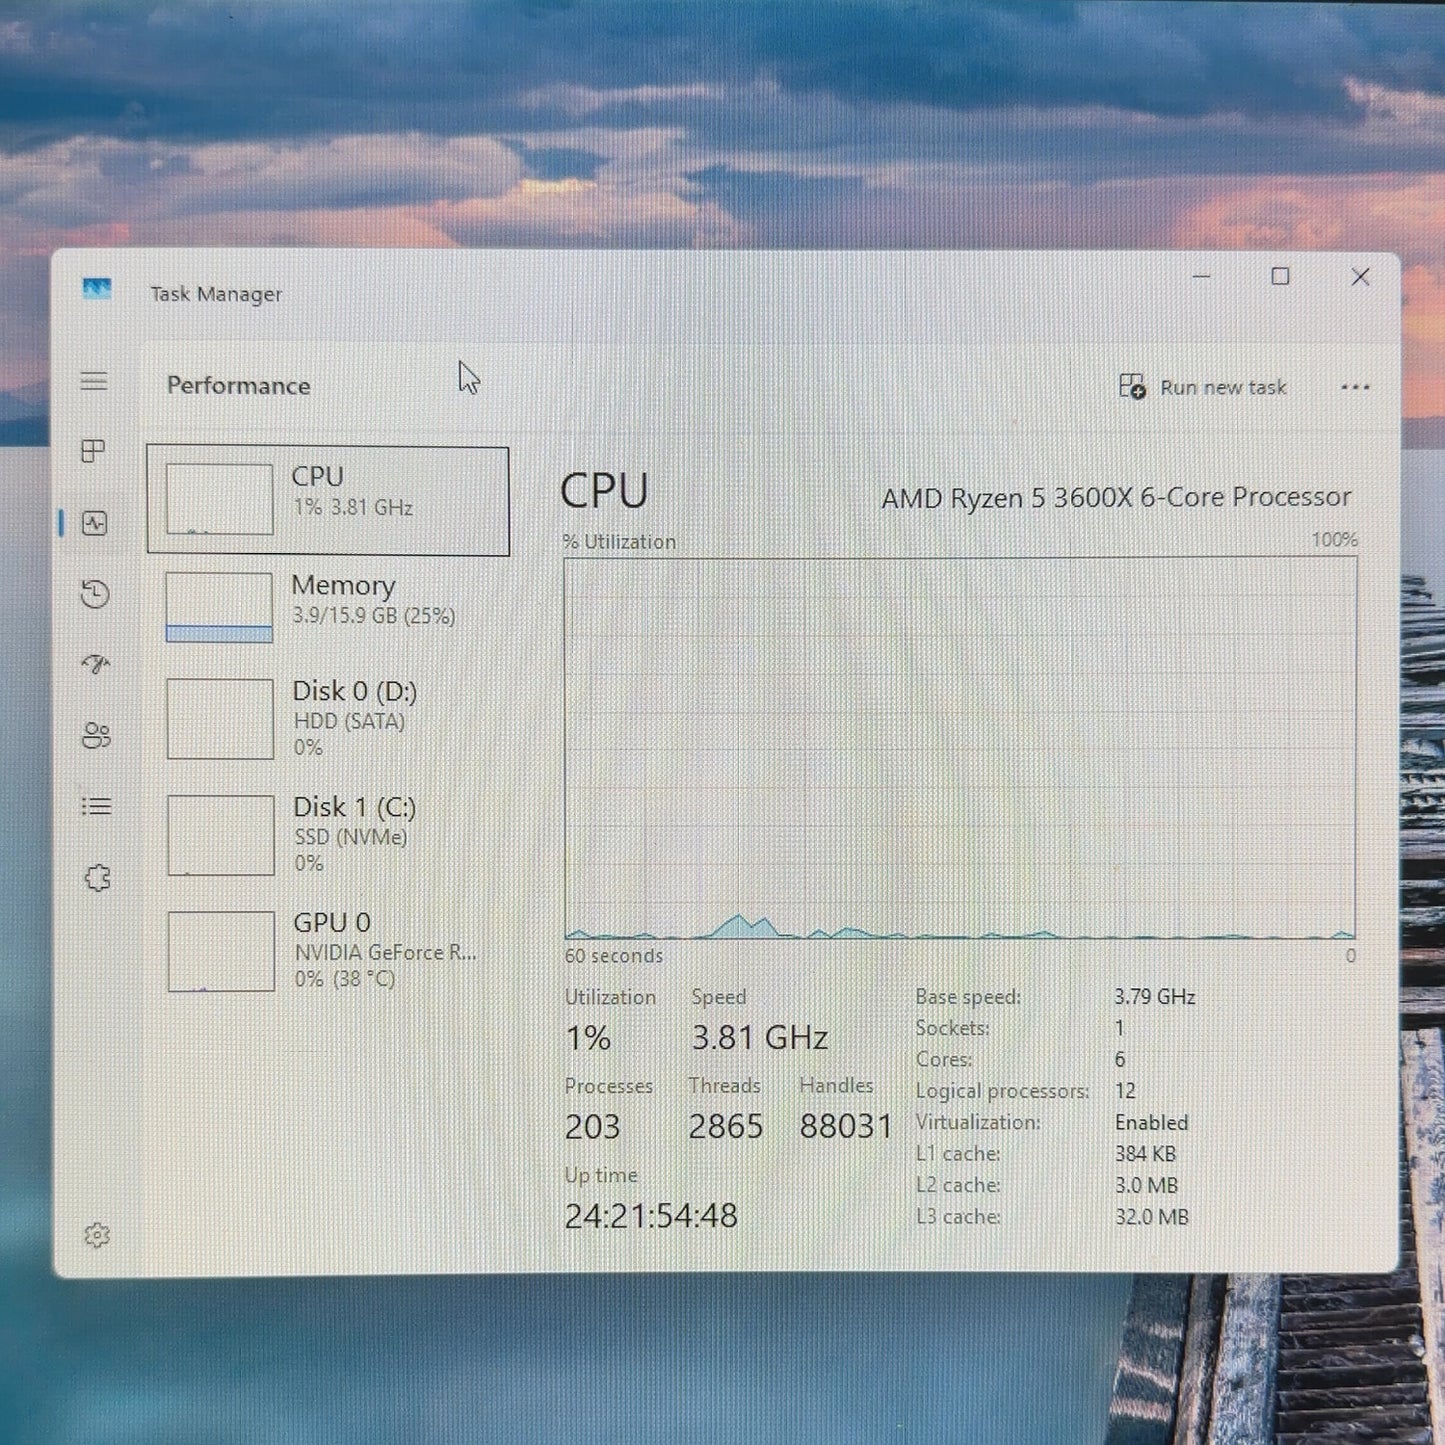Open the hamburger navigation menu
This screenshot has height=1445, width=1445.
tap(94, 381)
